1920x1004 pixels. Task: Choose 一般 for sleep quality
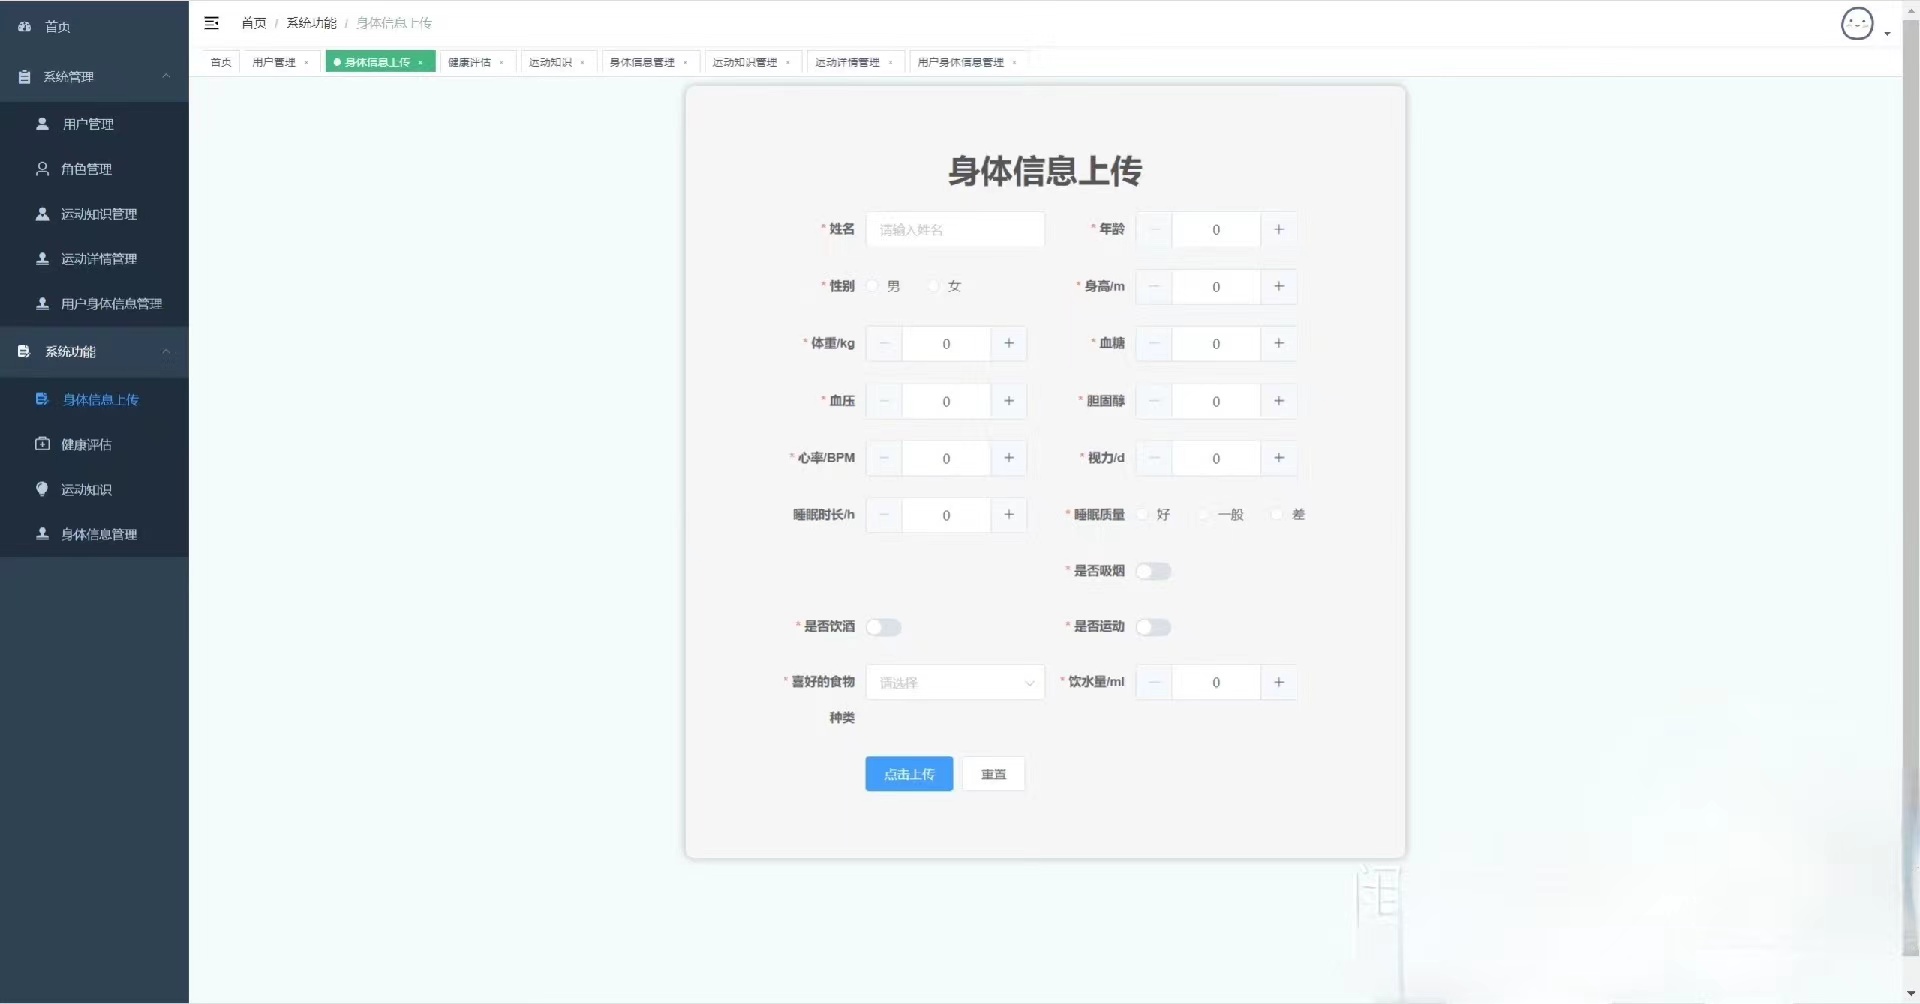[1204, 515]
